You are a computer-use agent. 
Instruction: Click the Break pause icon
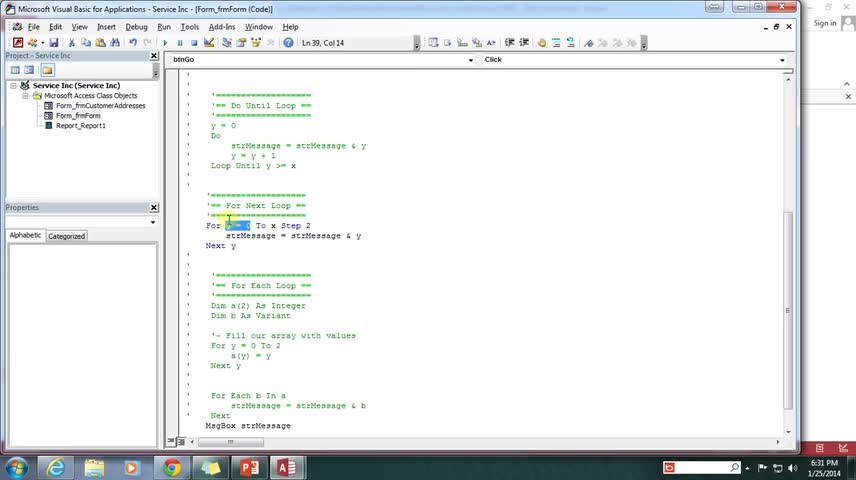tap(180, 43)
